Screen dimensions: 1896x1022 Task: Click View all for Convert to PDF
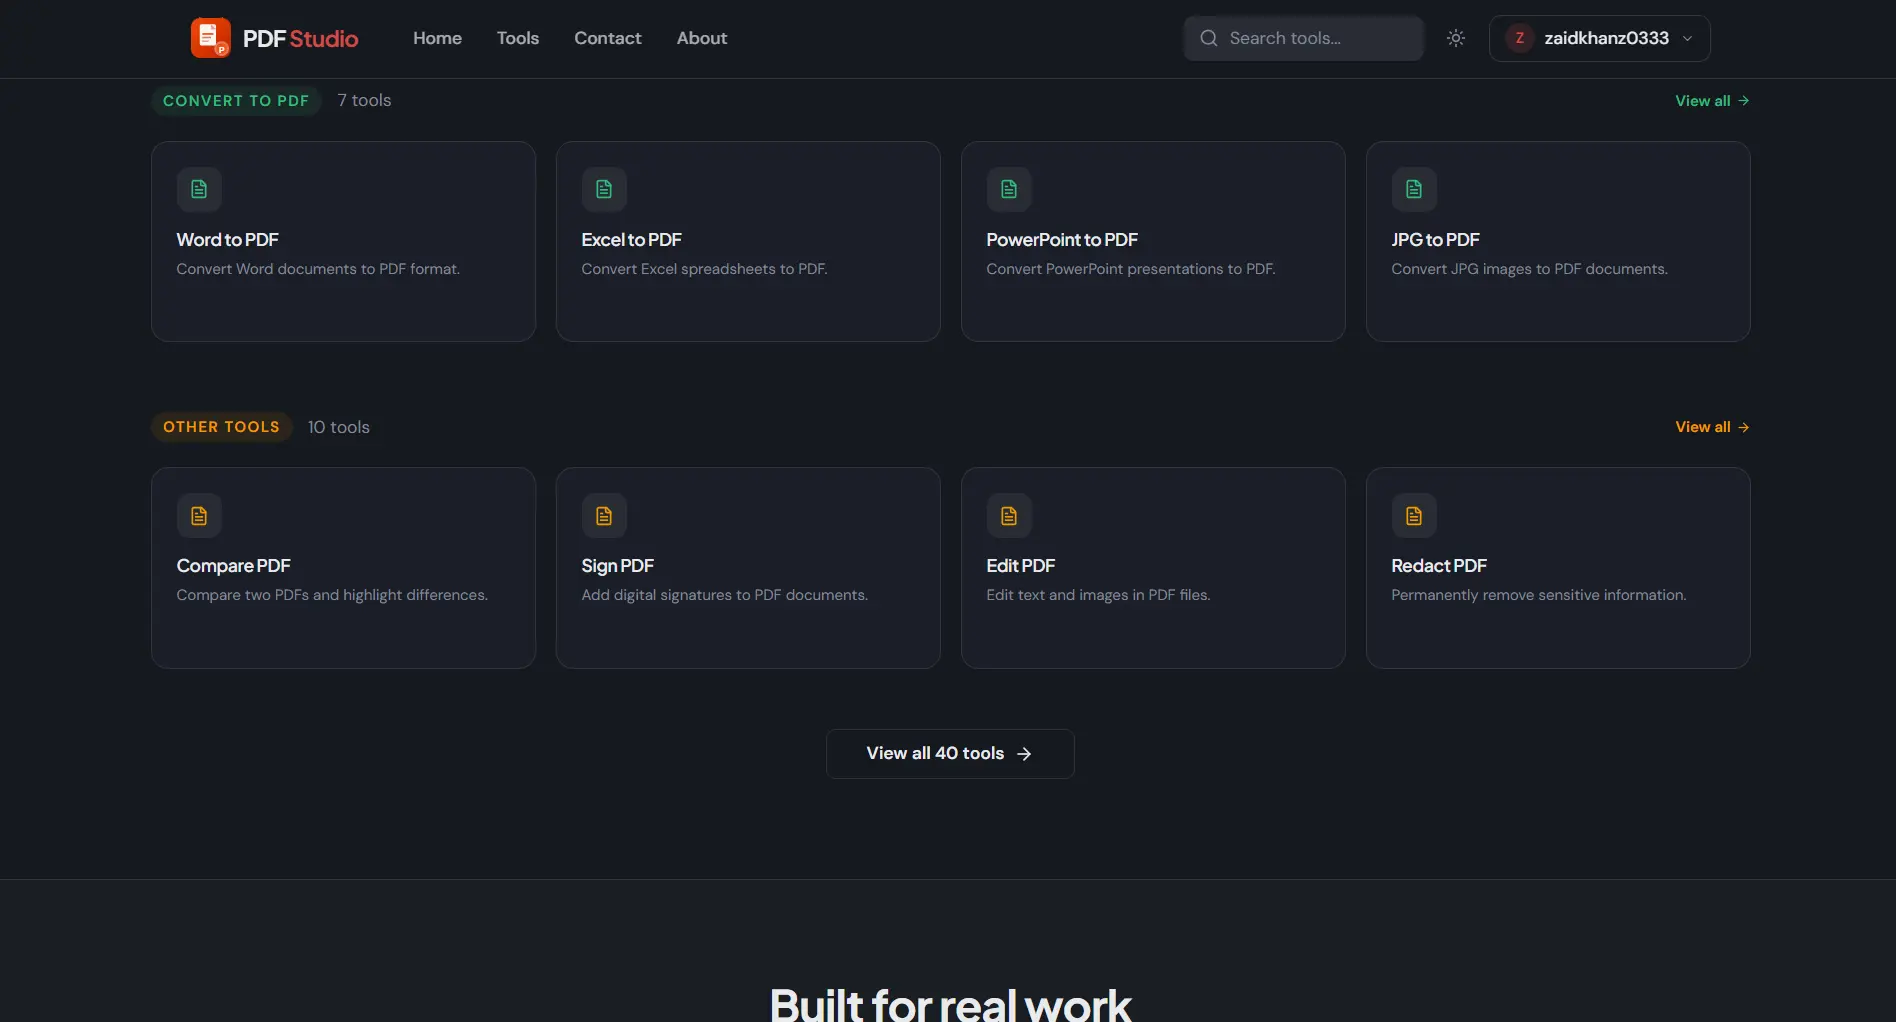pos(1712,101)
